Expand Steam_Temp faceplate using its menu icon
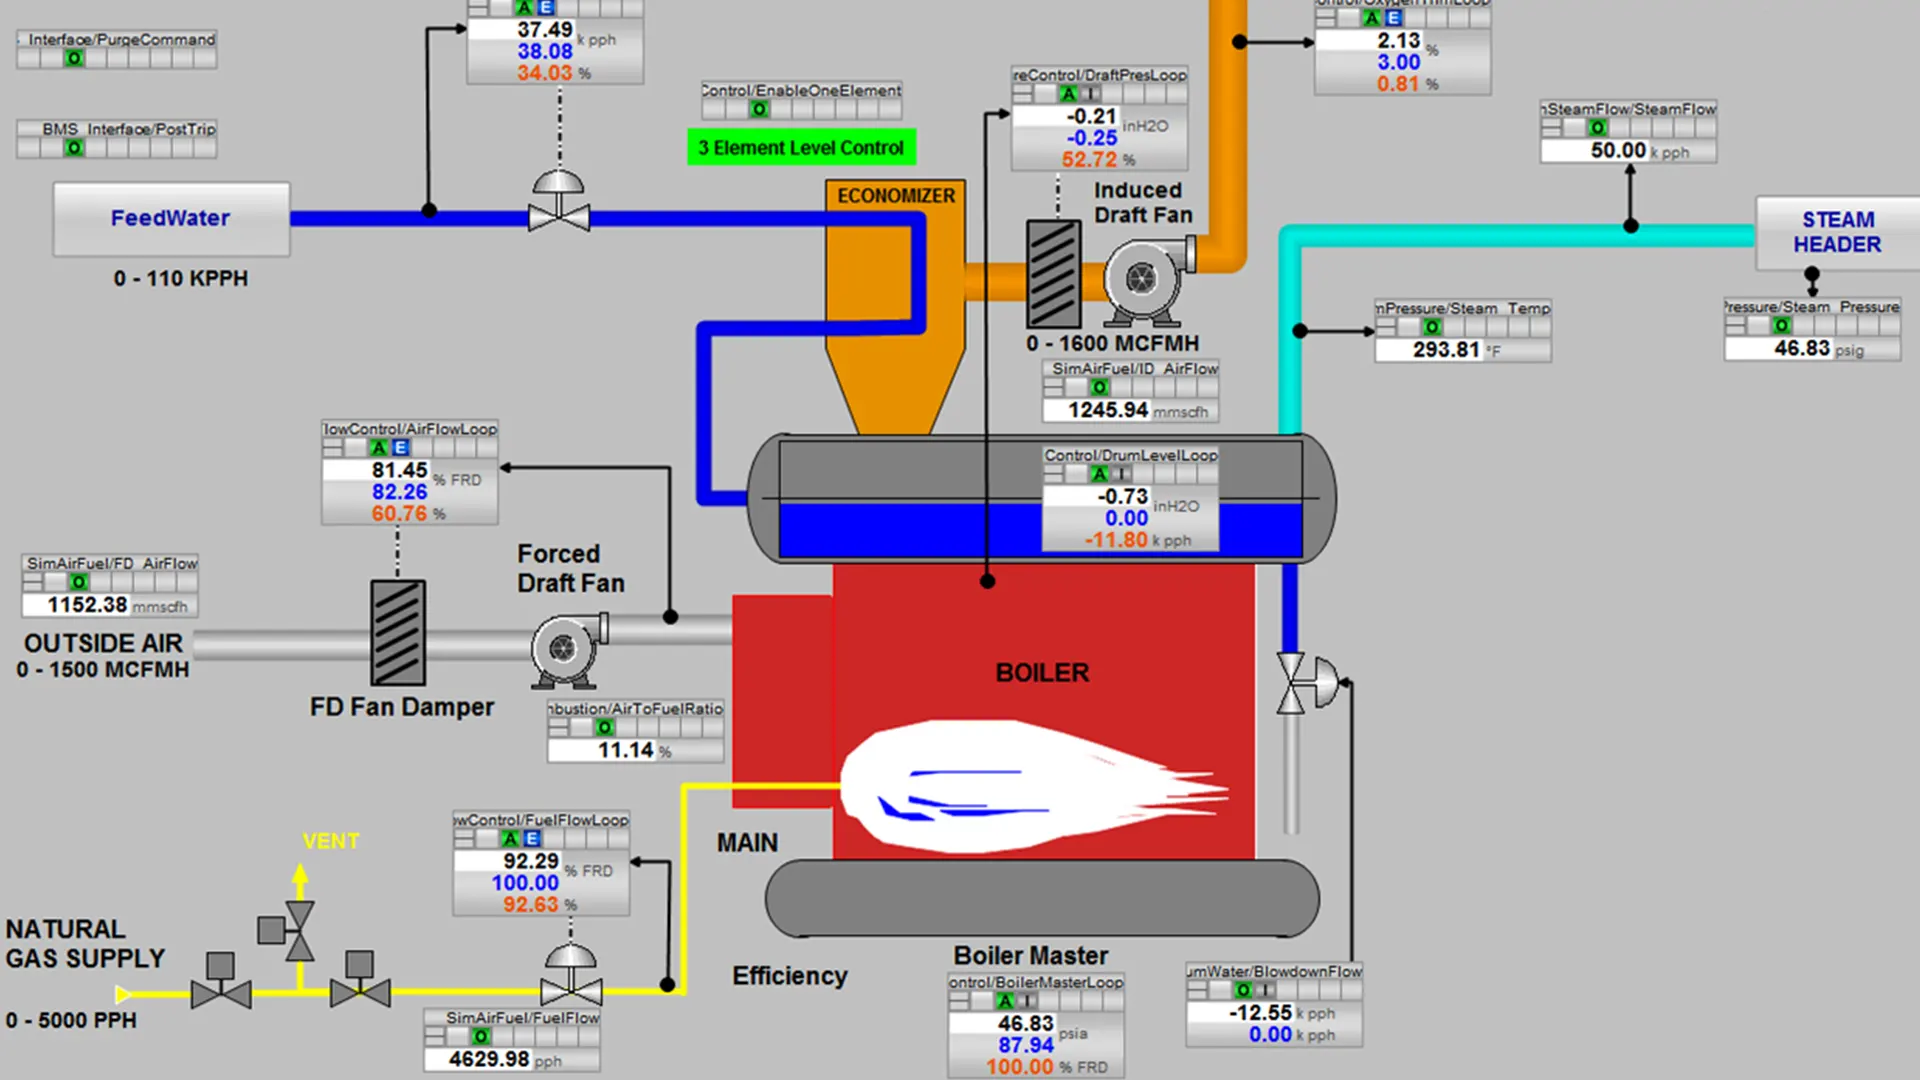The width and height of the screenshot is (1920, 1080). (x=1386, y=327)
